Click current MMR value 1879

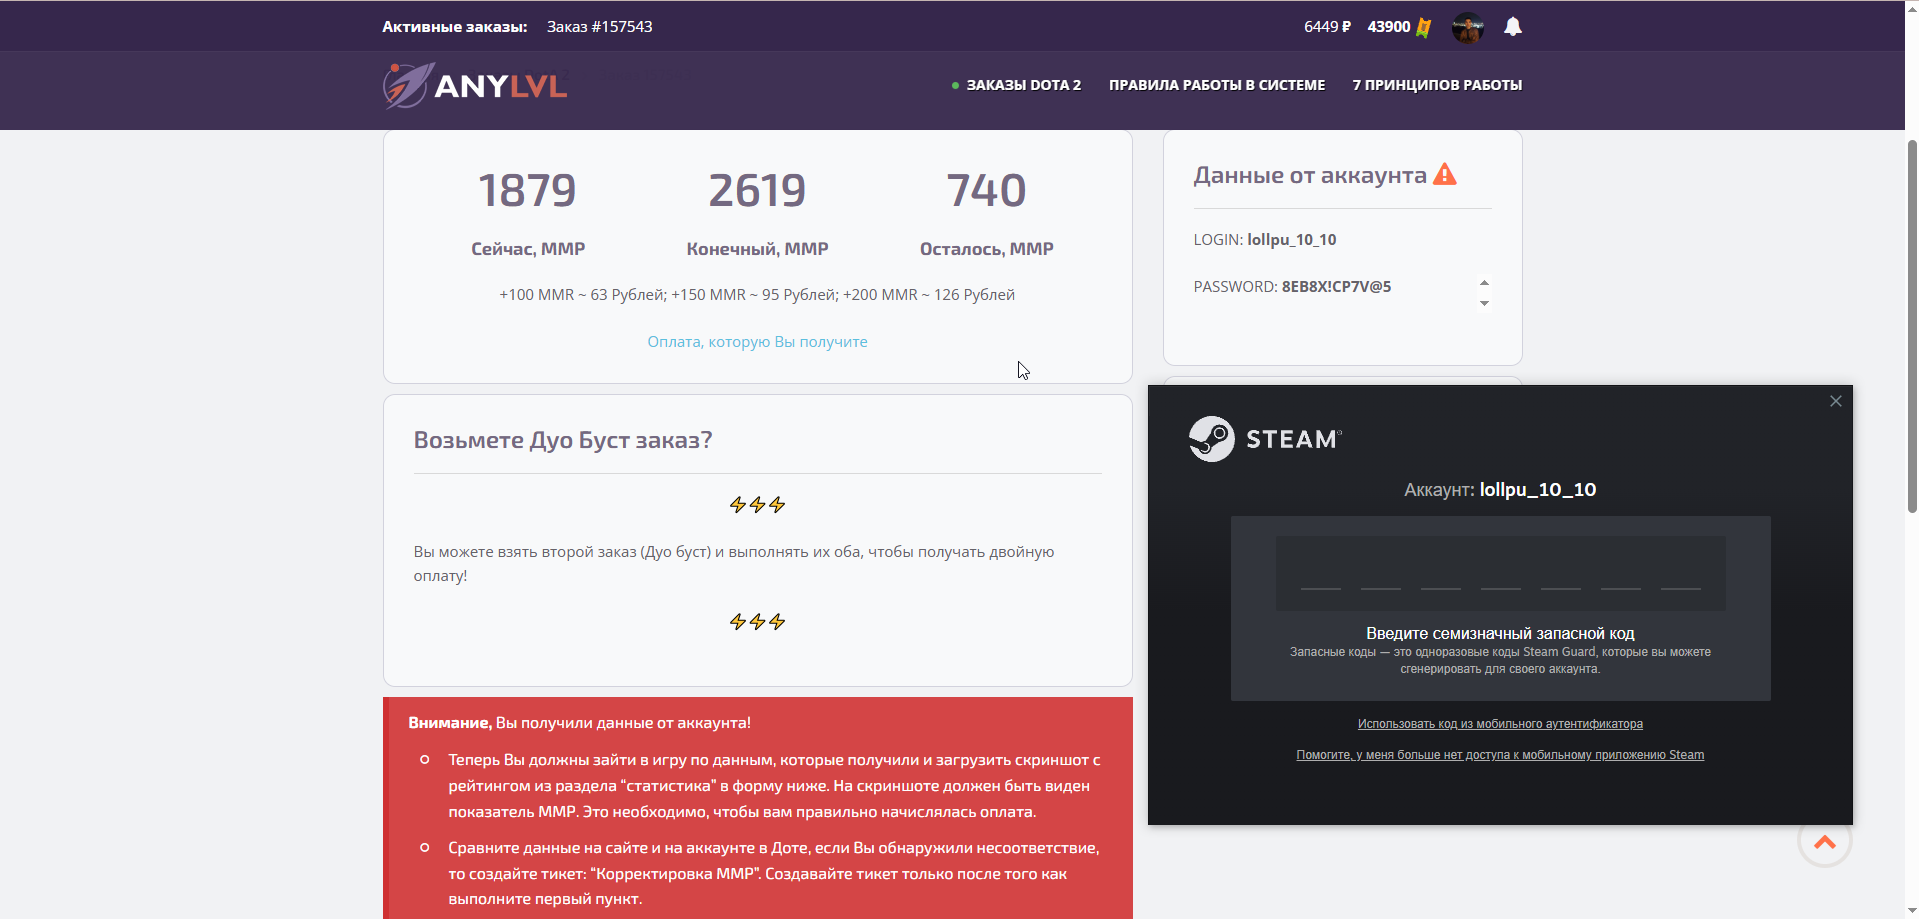[x=527, y=190]
